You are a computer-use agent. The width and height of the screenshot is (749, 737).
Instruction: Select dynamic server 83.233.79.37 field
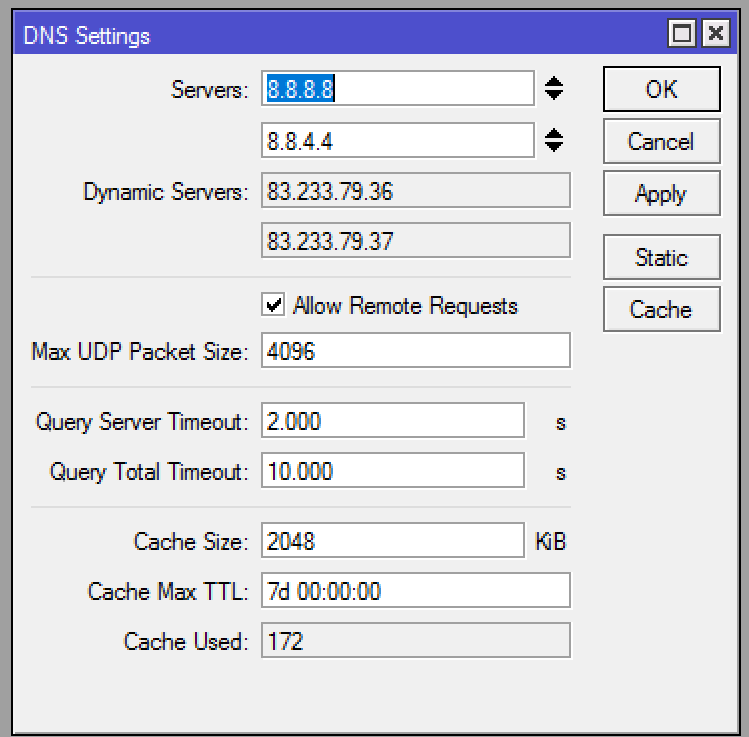[x=416, y=240]
